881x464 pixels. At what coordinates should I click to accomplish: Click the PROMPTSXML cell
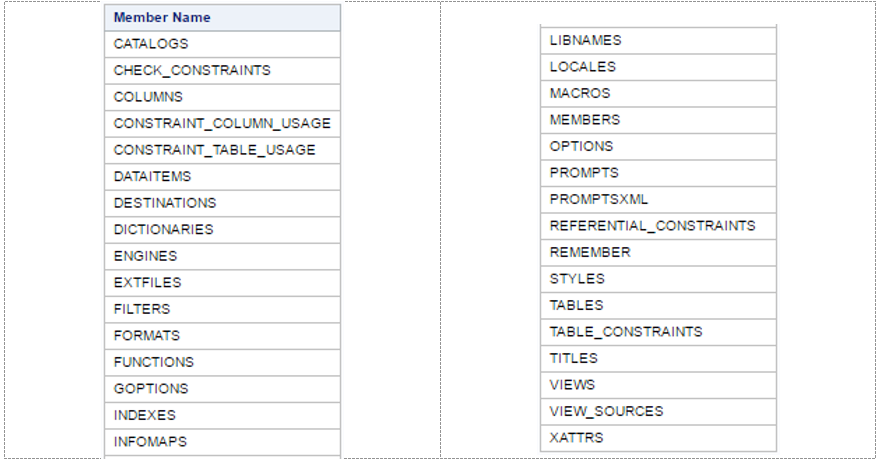coord(599,199)
